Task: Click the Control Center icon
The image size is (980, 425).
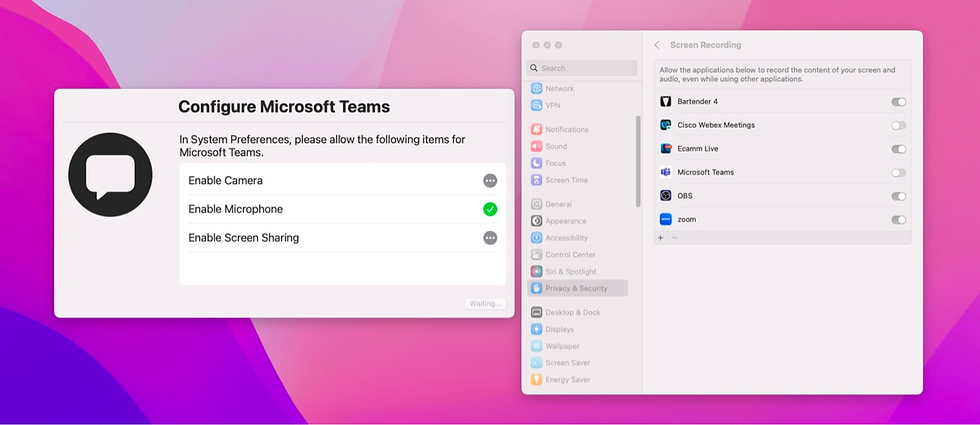Action: coord(536,254)
